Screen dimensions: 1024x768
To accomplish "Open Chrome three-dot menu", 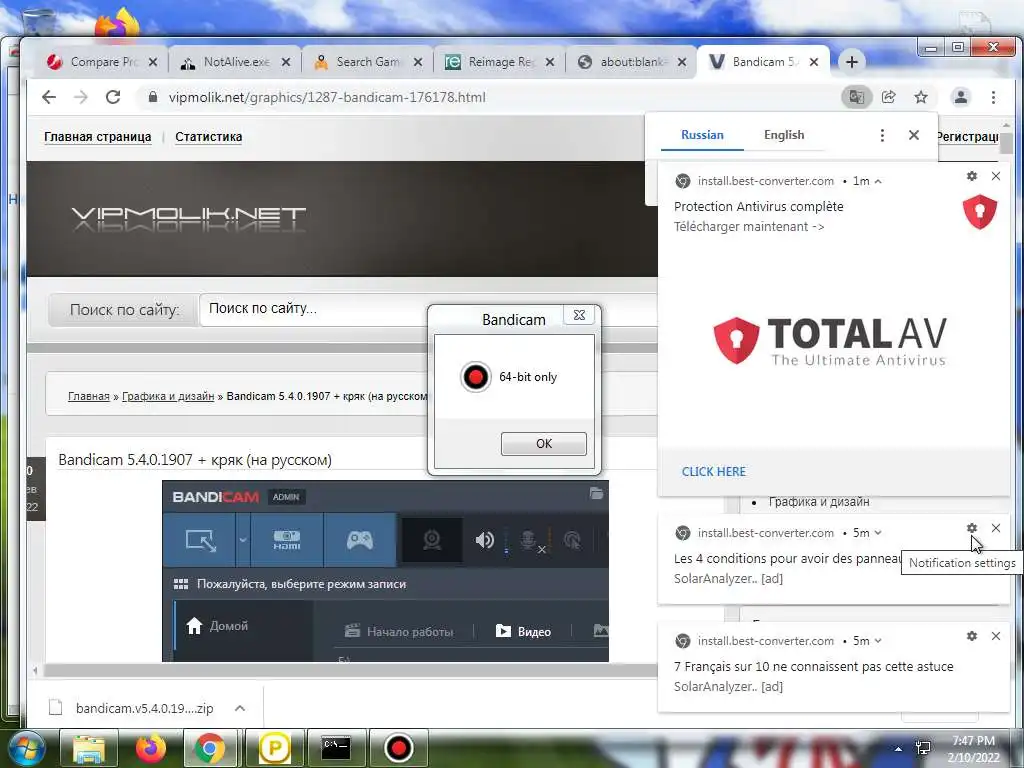I will coord(993,97).
